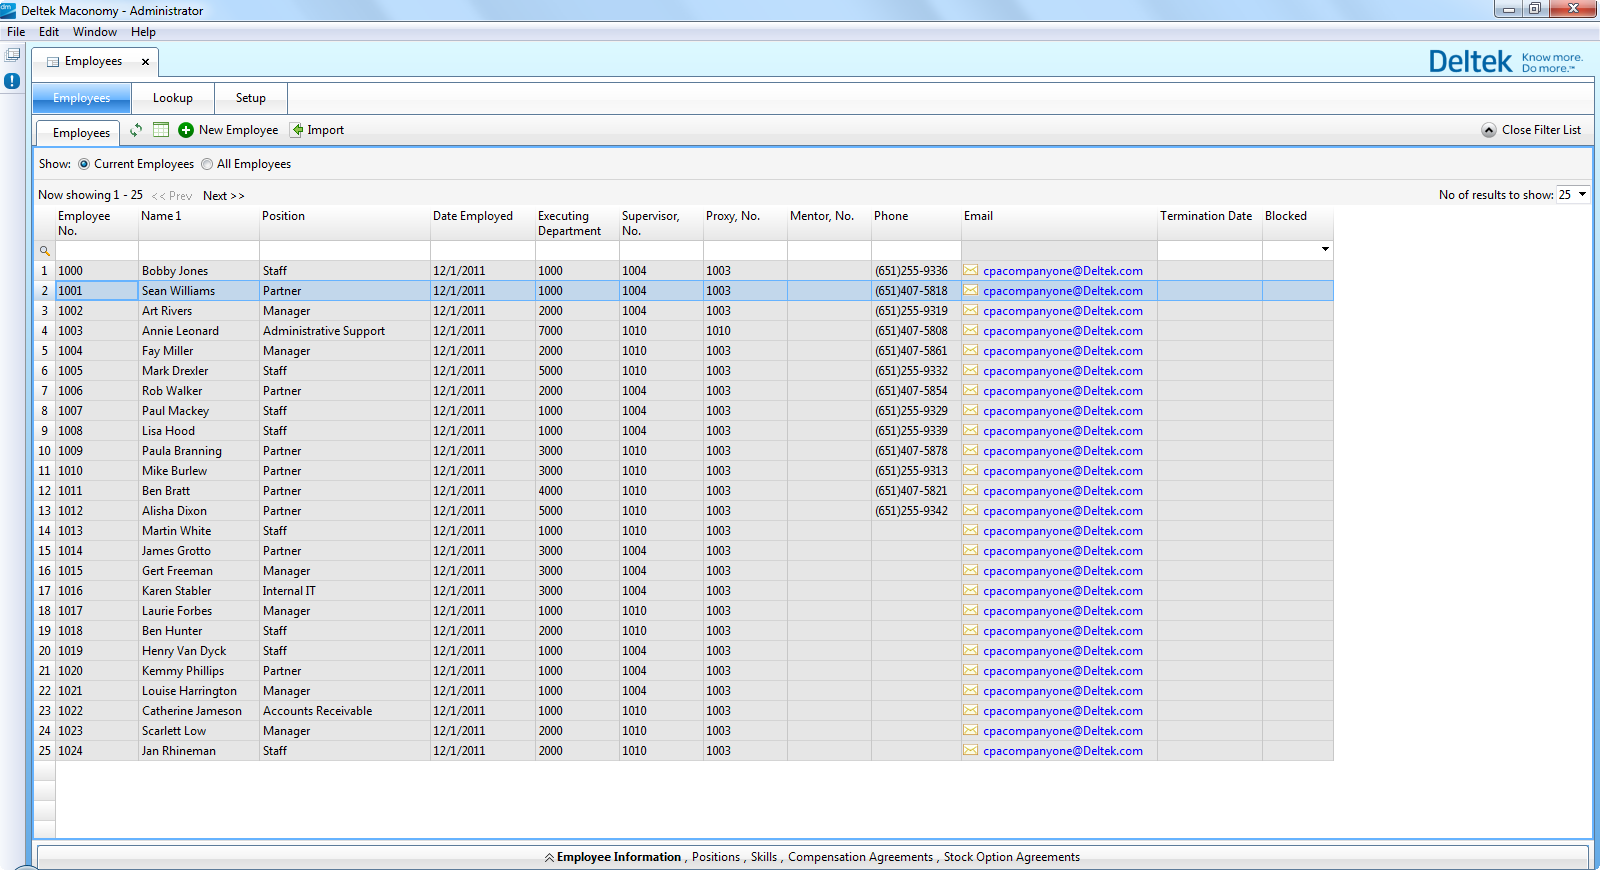Select the row for Catherine Jameson
Image resolution: width=1600 pixels, height=870 pixels.
pos(684,711)
